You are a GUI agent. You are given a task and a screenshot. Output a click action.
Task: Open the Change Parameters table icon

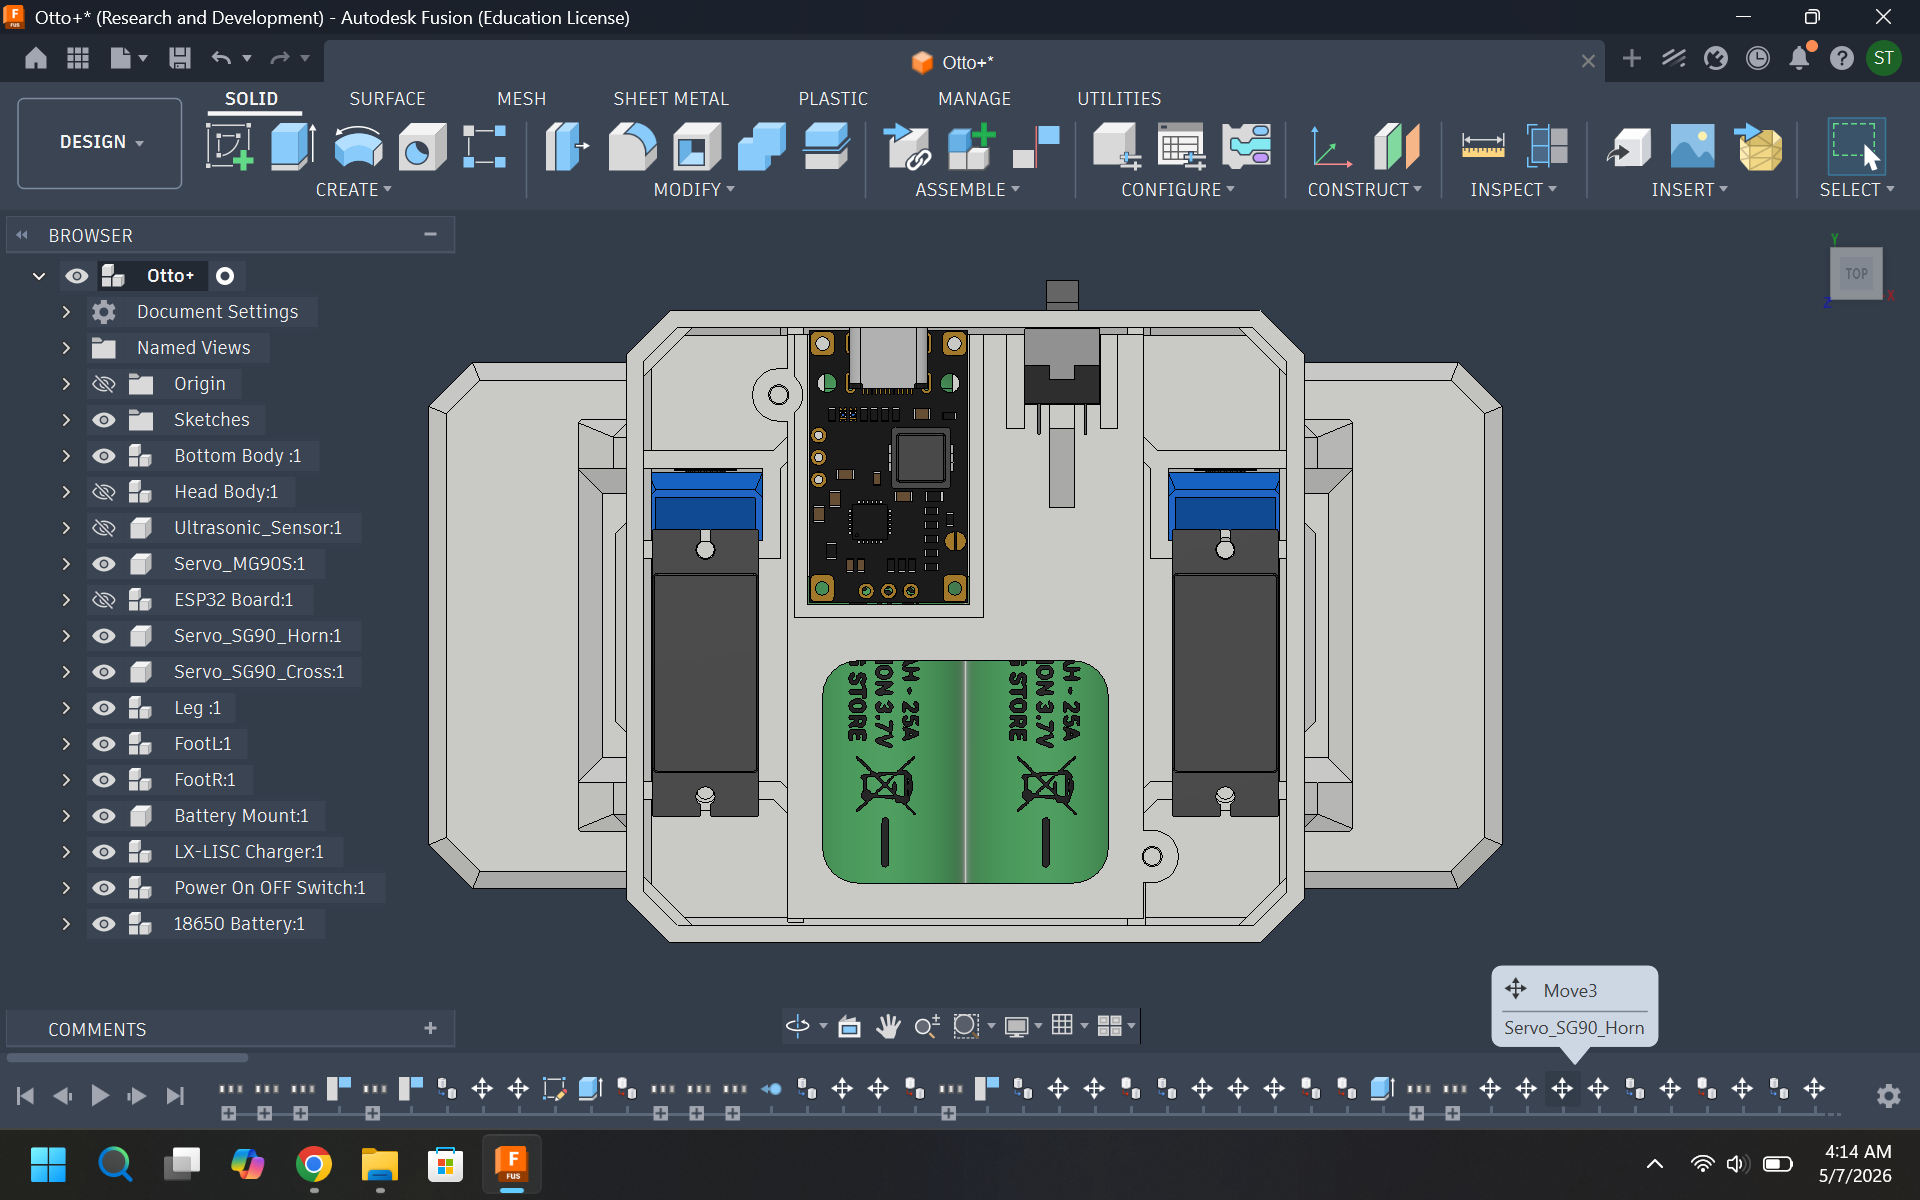1181,146
